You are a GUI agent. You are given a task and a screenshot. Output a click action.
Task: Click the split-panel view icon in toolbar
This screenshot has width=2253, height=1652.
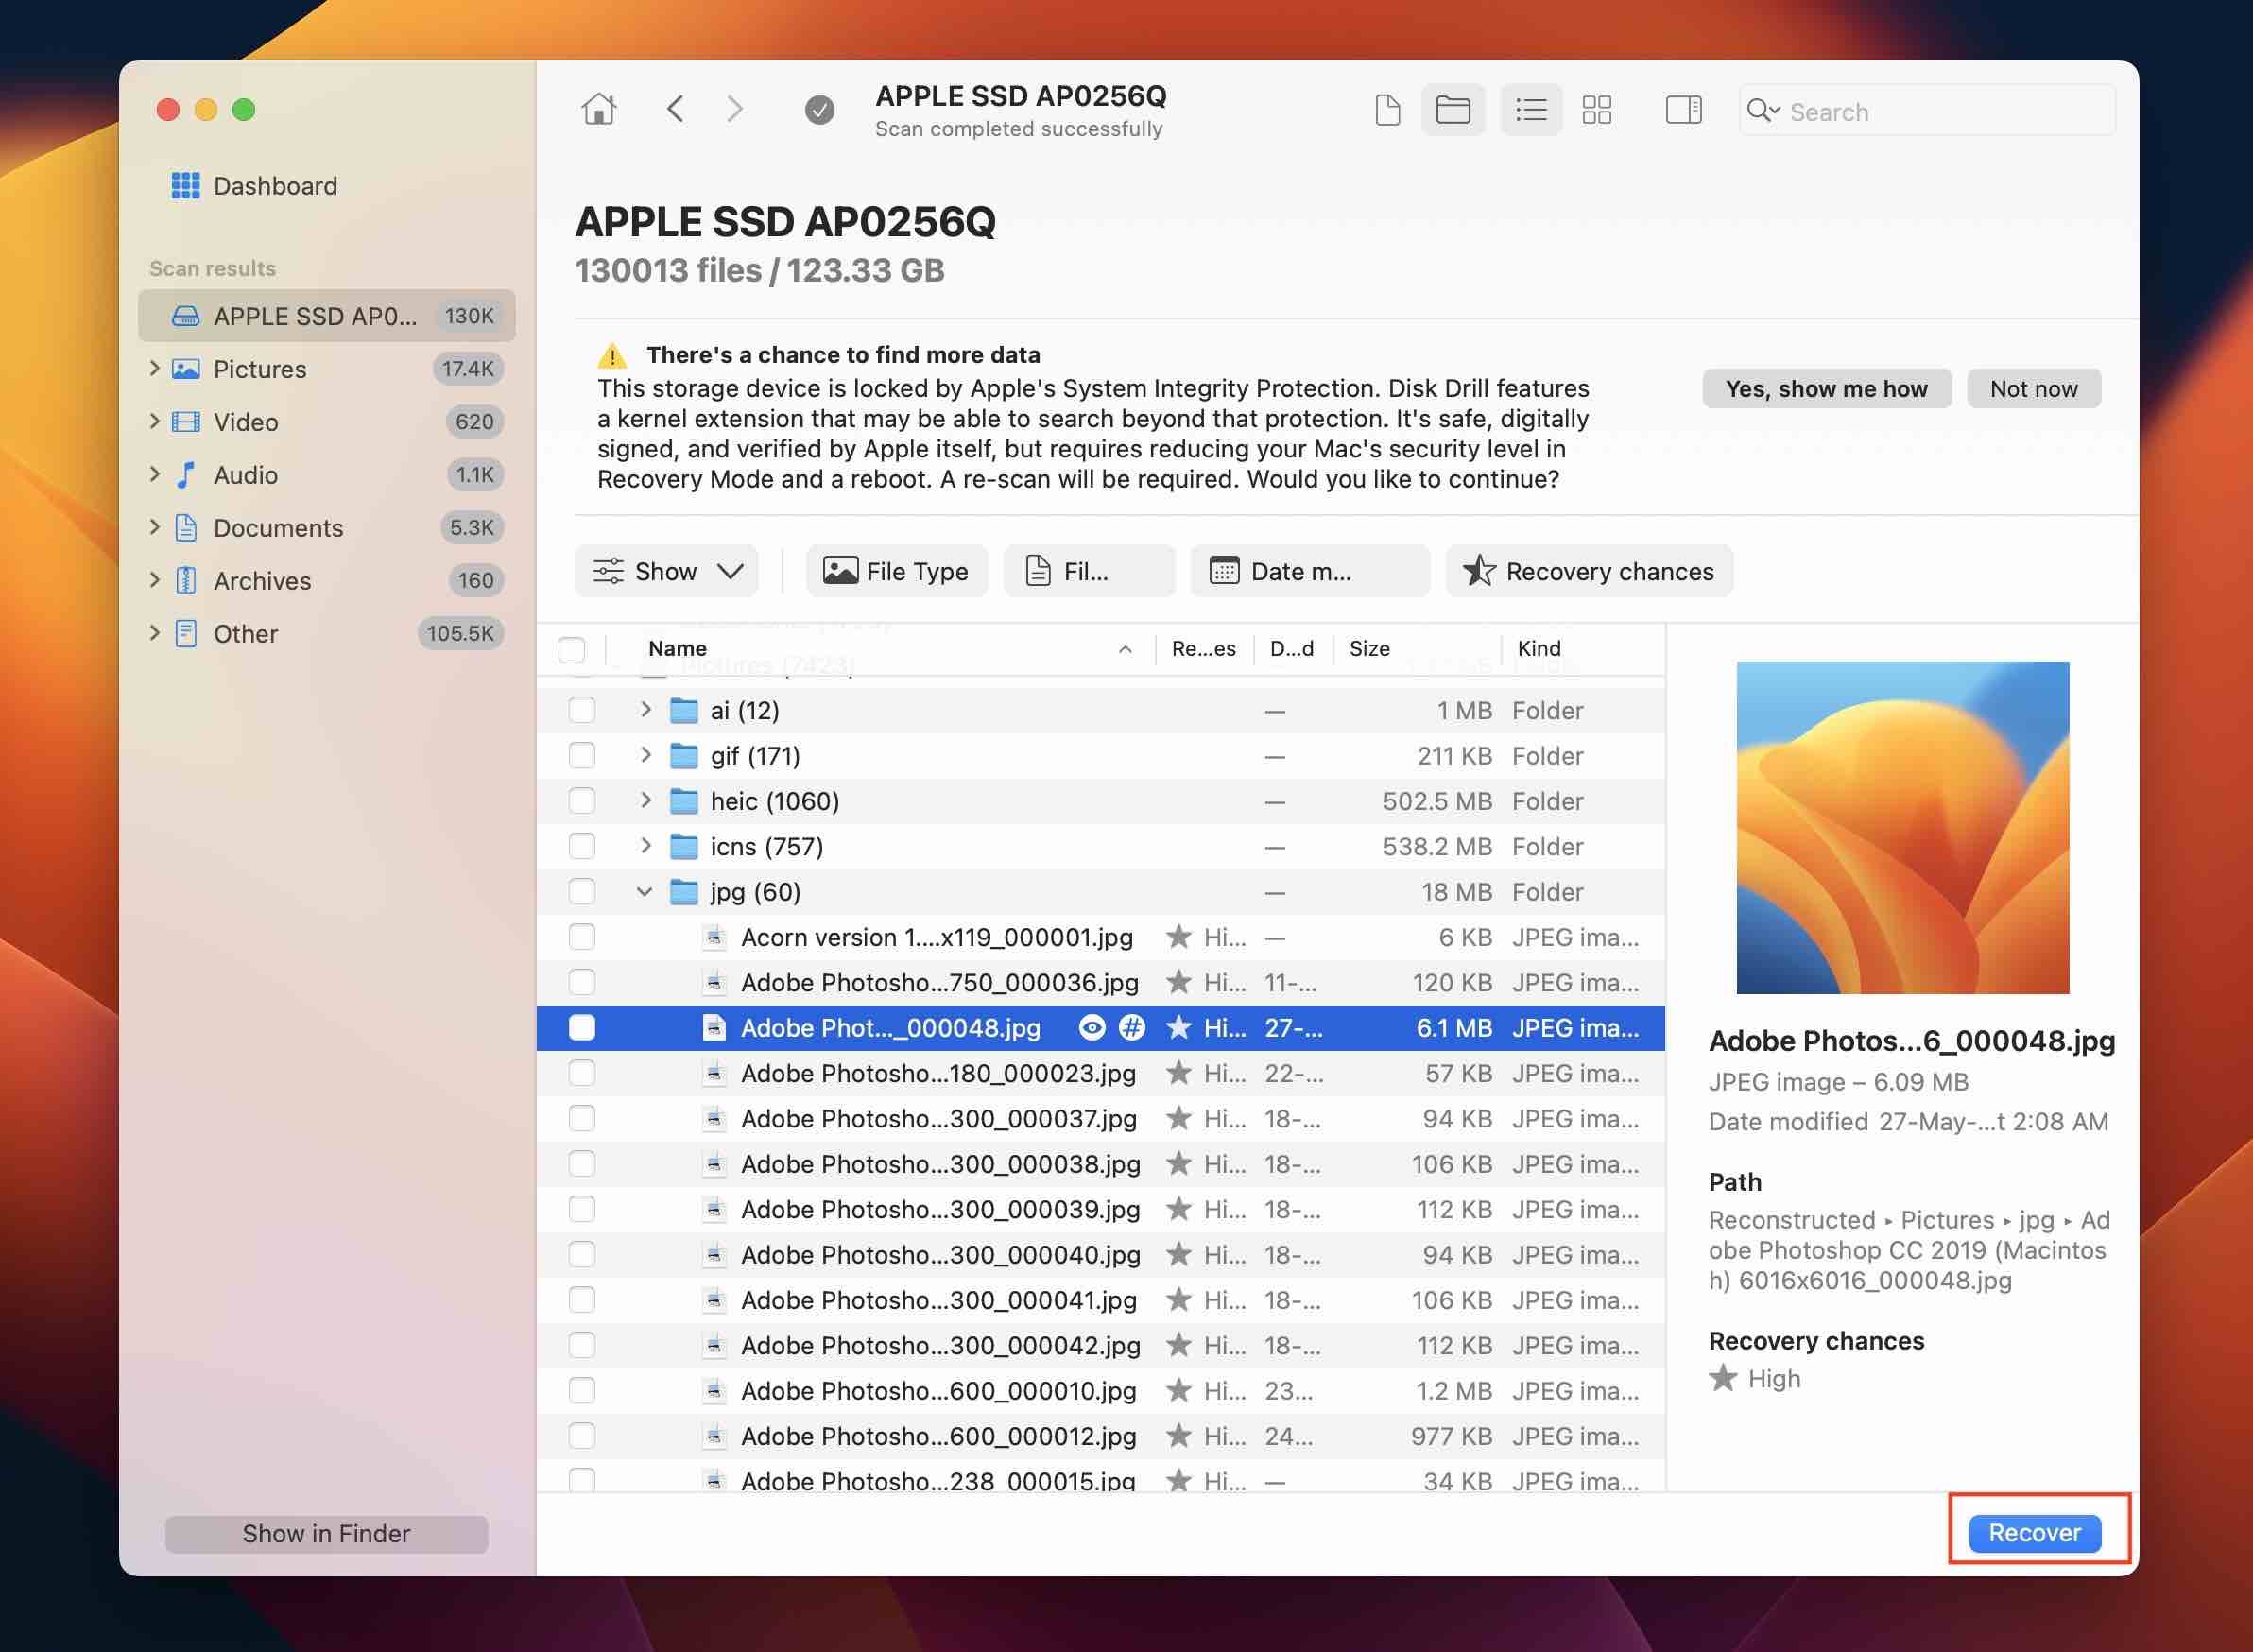pyautogui.click(x=1684, y=109)
